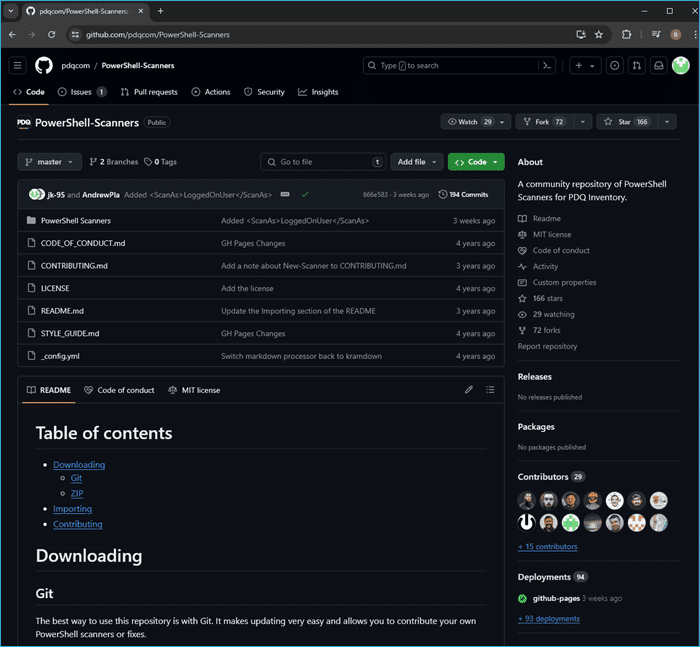This screenshot has height=647, width=700.
Task: Star the repository
Action: pyautogui.click(x=627, y=122)
